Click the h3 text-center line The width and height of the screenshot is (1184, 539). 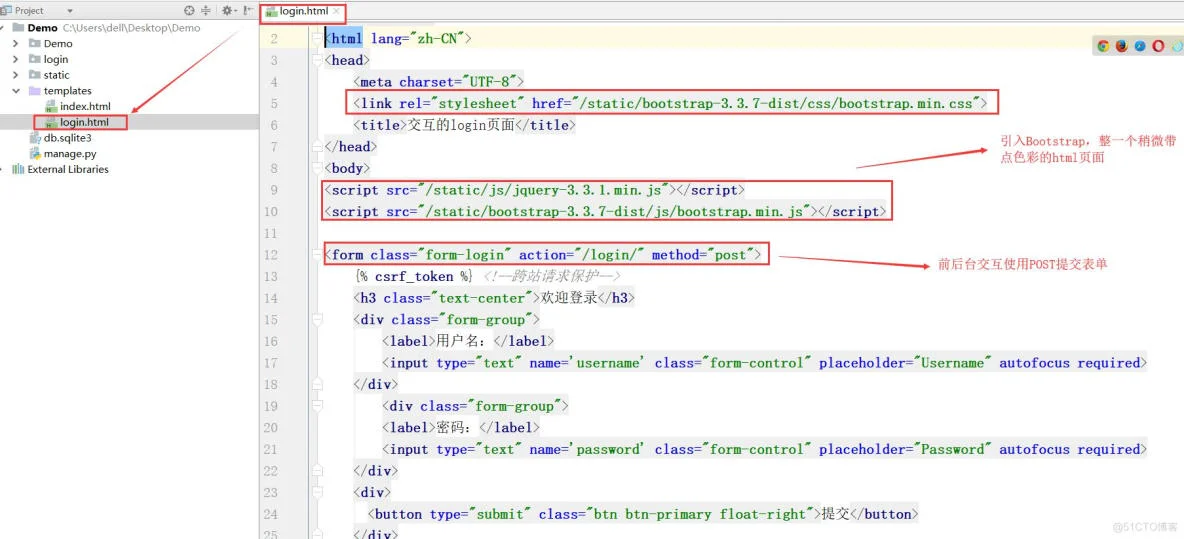[494, 298]
